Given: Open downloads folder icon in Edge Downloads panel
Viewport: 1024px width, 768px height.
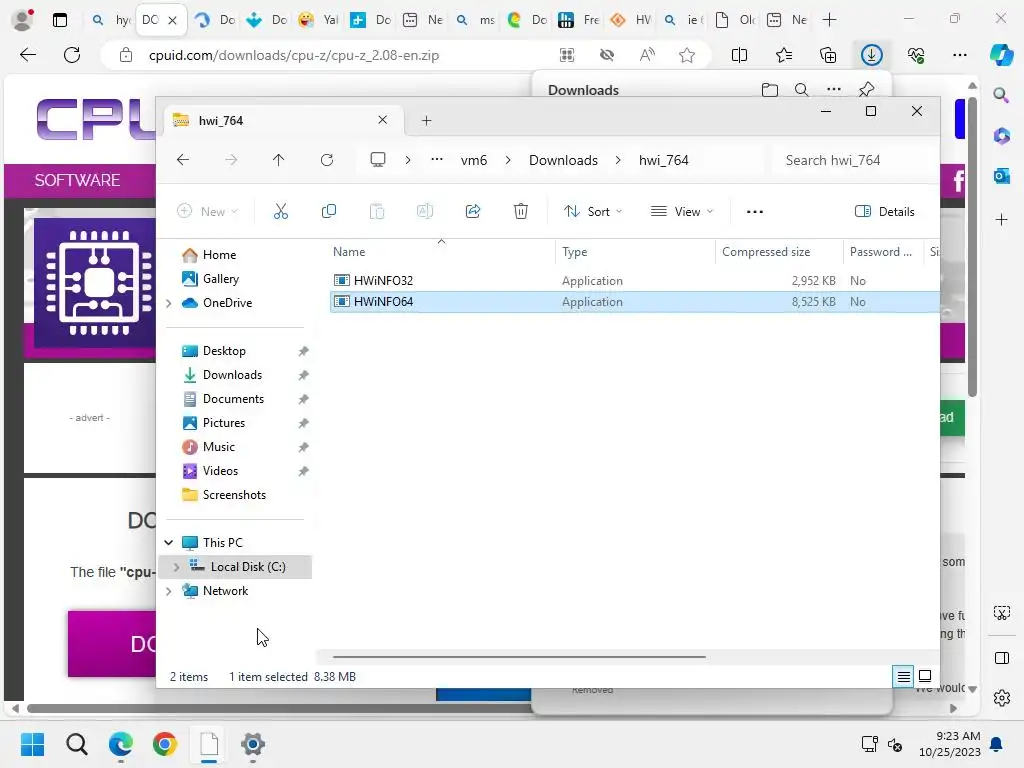Looking at the screenshot, I should (x=770, y=90).
